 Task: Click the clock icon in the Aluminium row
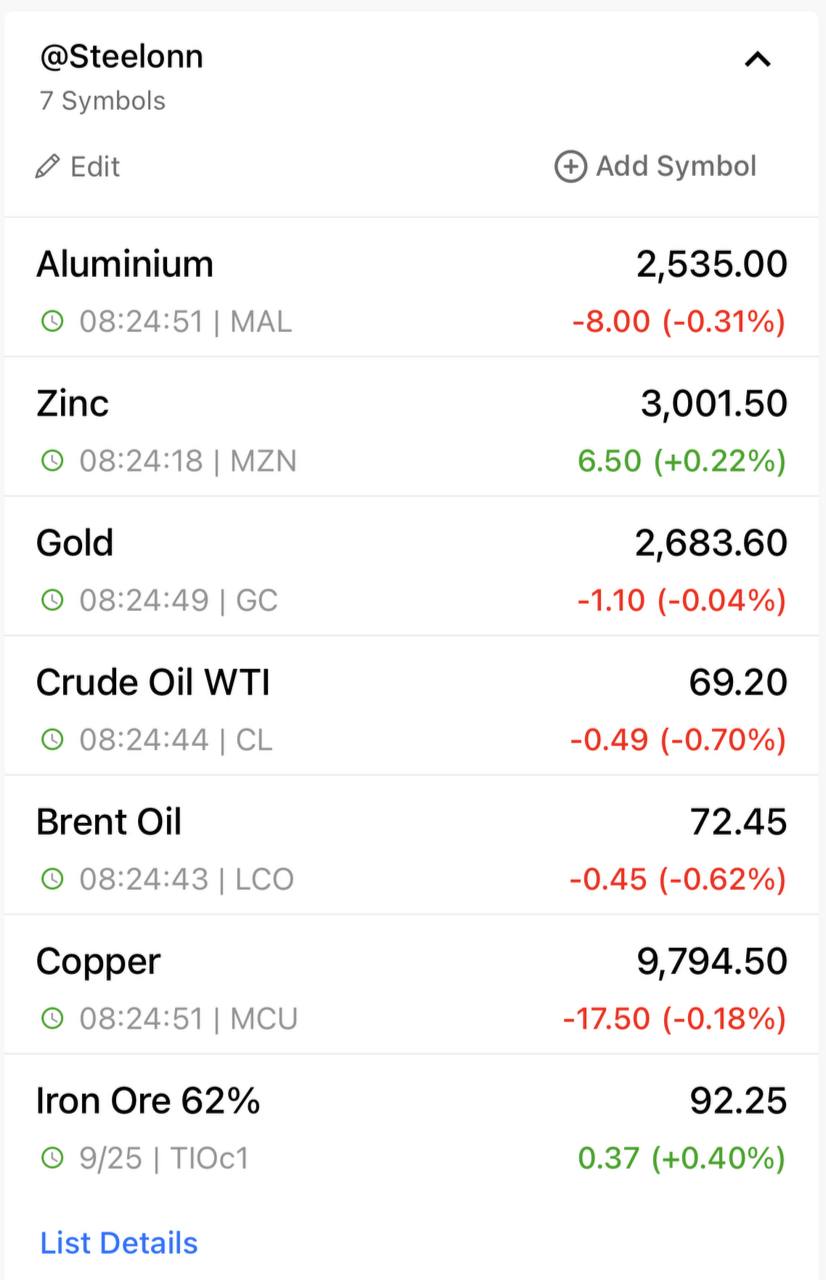[51, 322]
